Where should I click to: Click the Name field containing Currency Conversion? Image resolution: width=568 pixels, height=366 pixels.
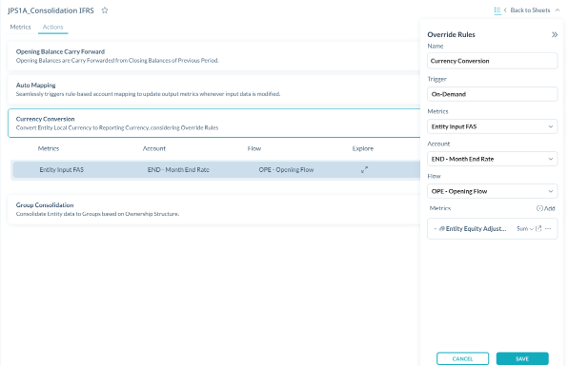click(x=492, y=61)
